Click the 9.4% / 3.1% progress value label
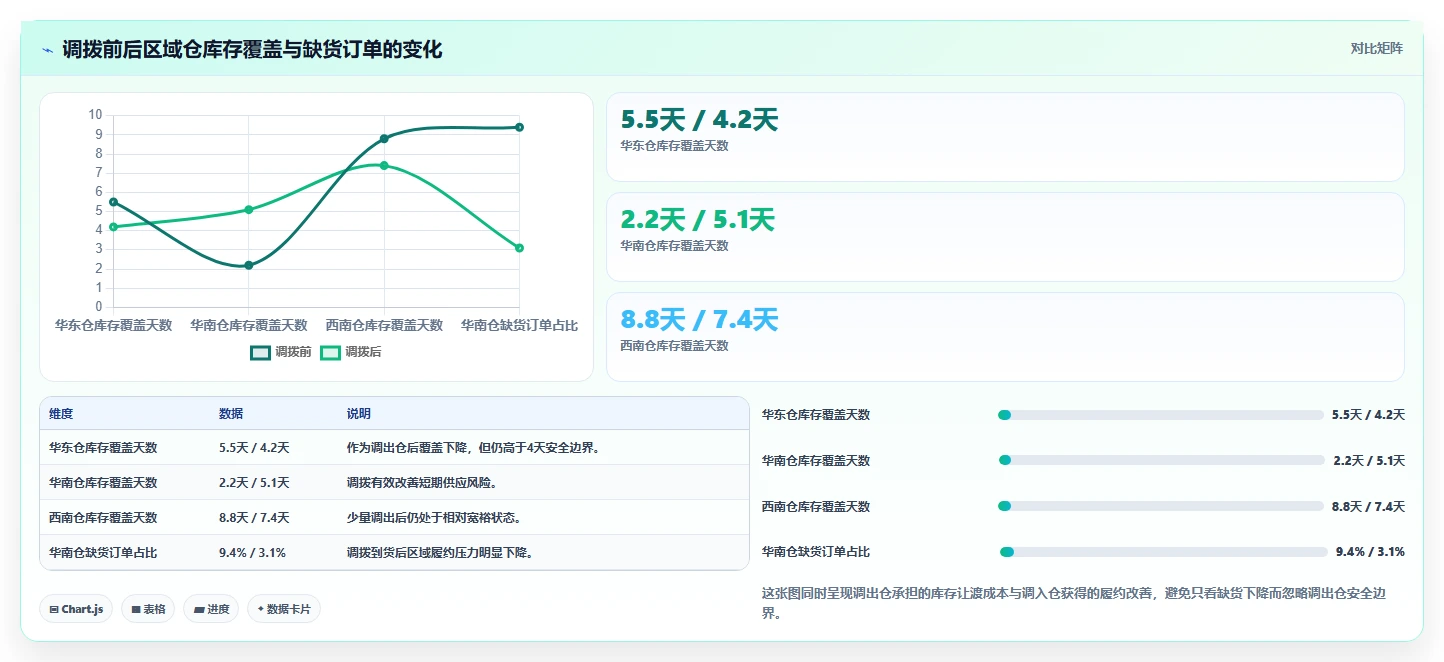Image resolution: width=1444 pixels, height=662 pixels. (1370, 552)
